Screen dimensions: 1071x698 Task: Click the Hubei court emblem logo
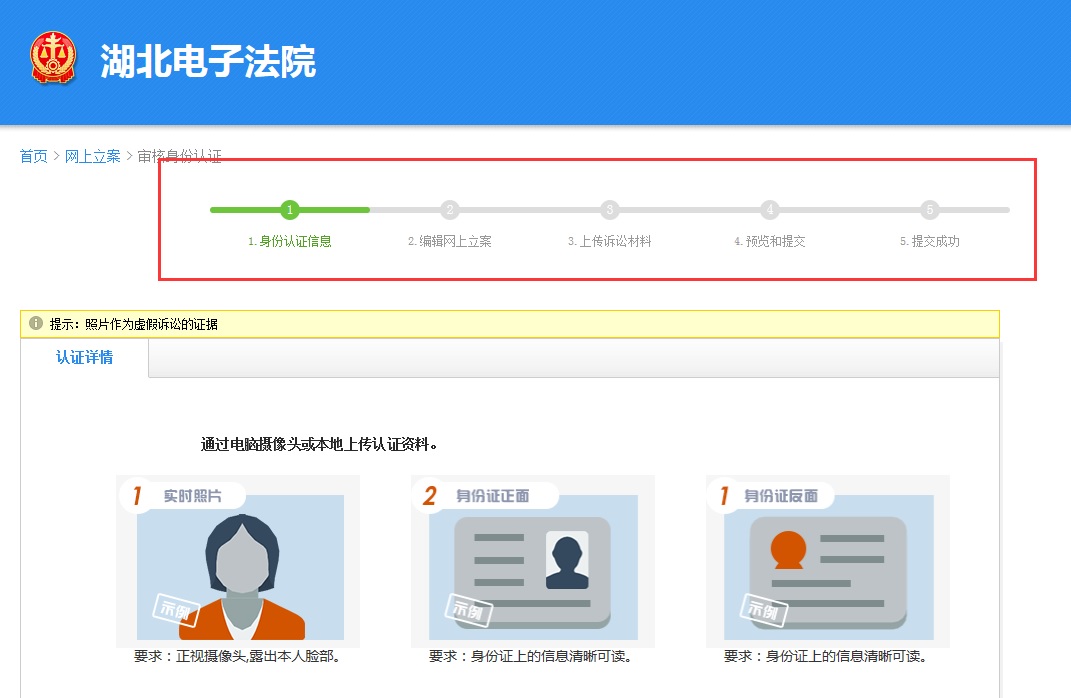click(x=53, y=59)
